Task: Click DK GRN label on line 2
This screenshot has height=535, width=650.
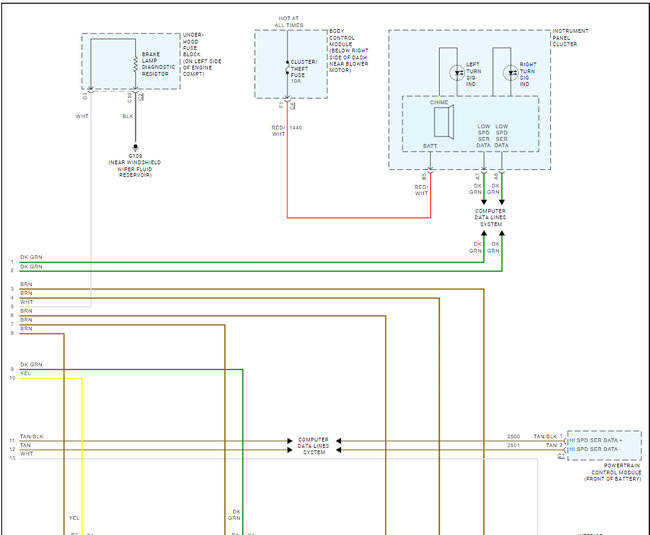Action: pyautogui.click(x=31, y=266)
